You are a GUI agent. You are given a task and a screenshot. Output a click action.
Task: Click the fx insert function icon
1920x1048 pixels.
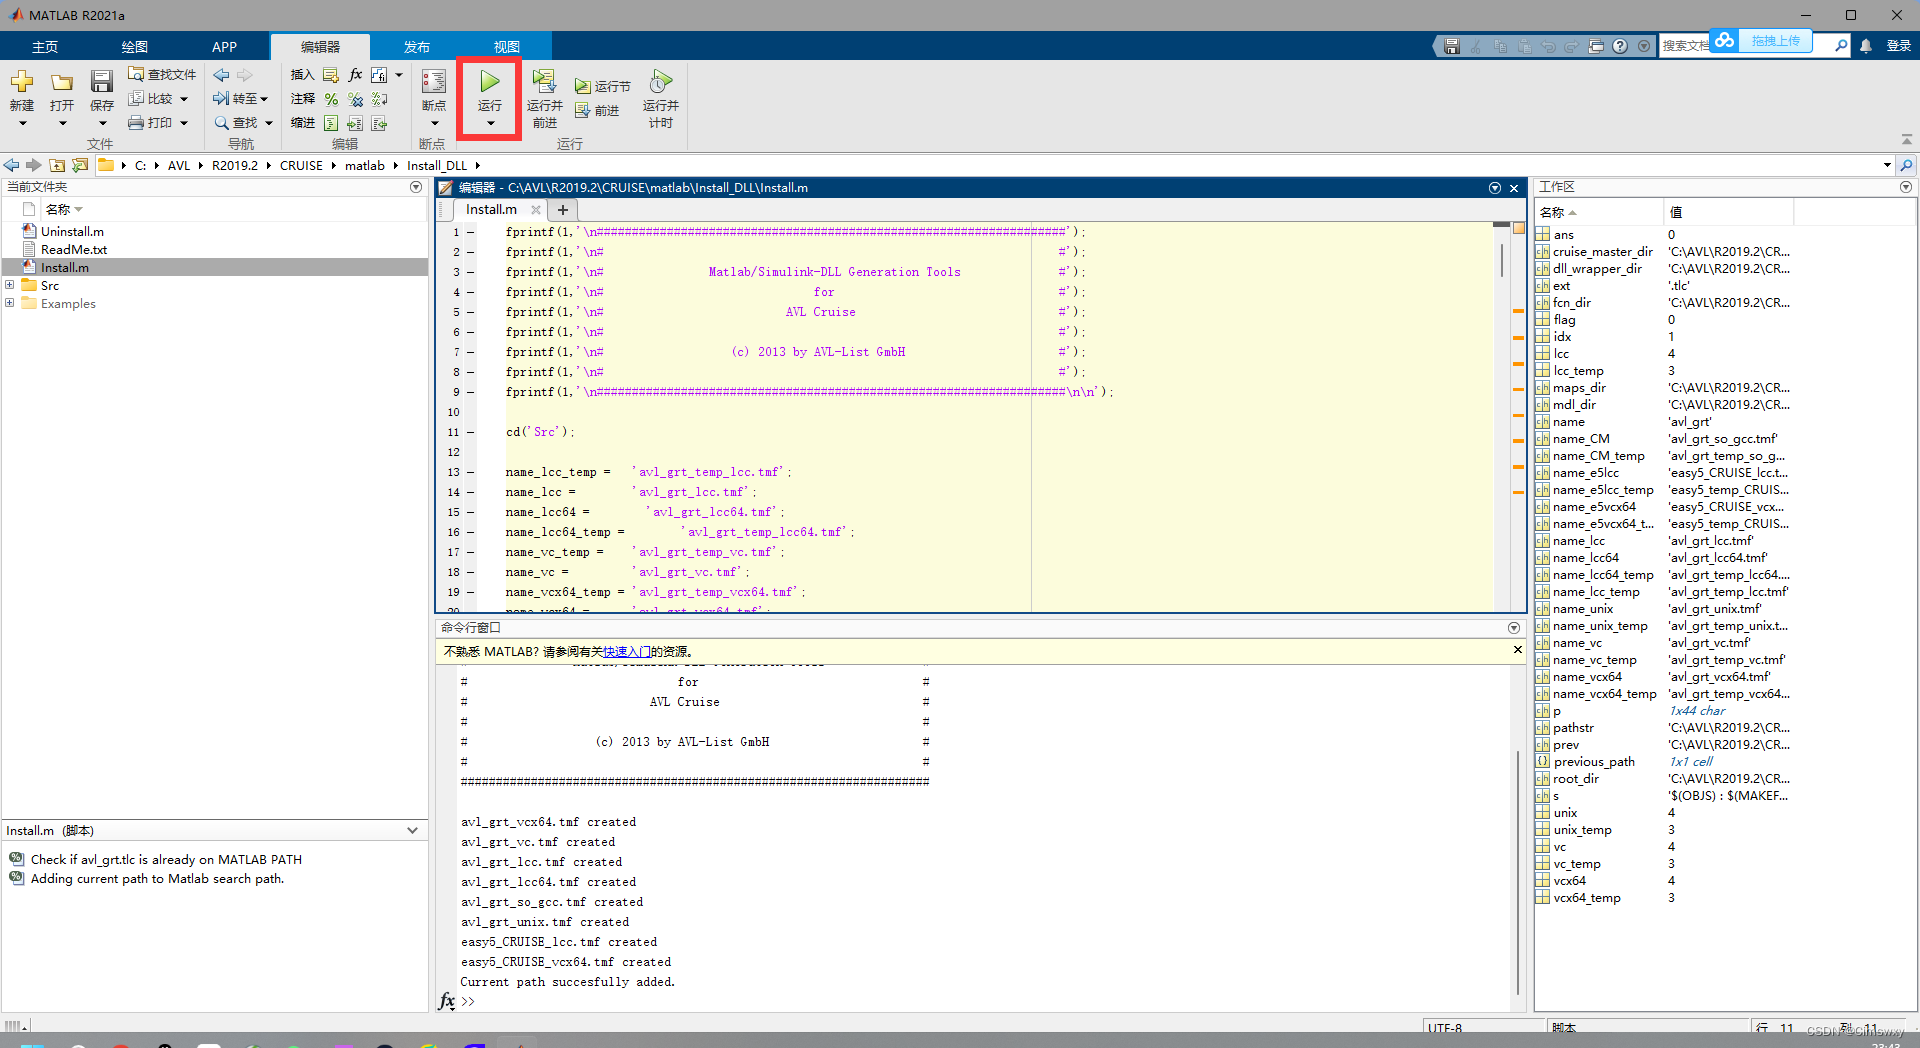pos(355,75)
